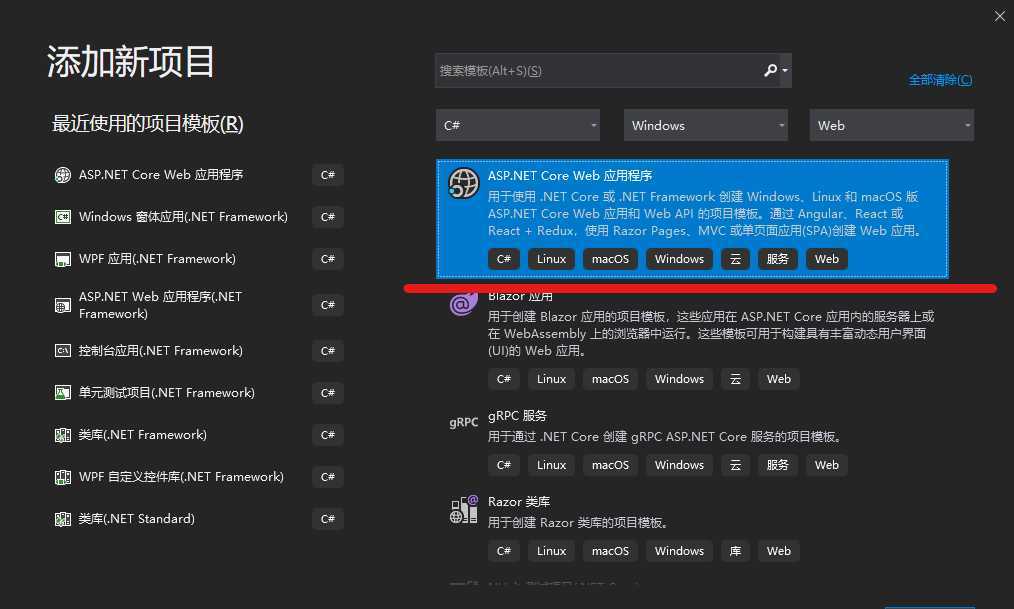Click the WPF 应用(.NET Framework) icon
1014x609 pixels.
pyautogui.click(x=63, y=259)
